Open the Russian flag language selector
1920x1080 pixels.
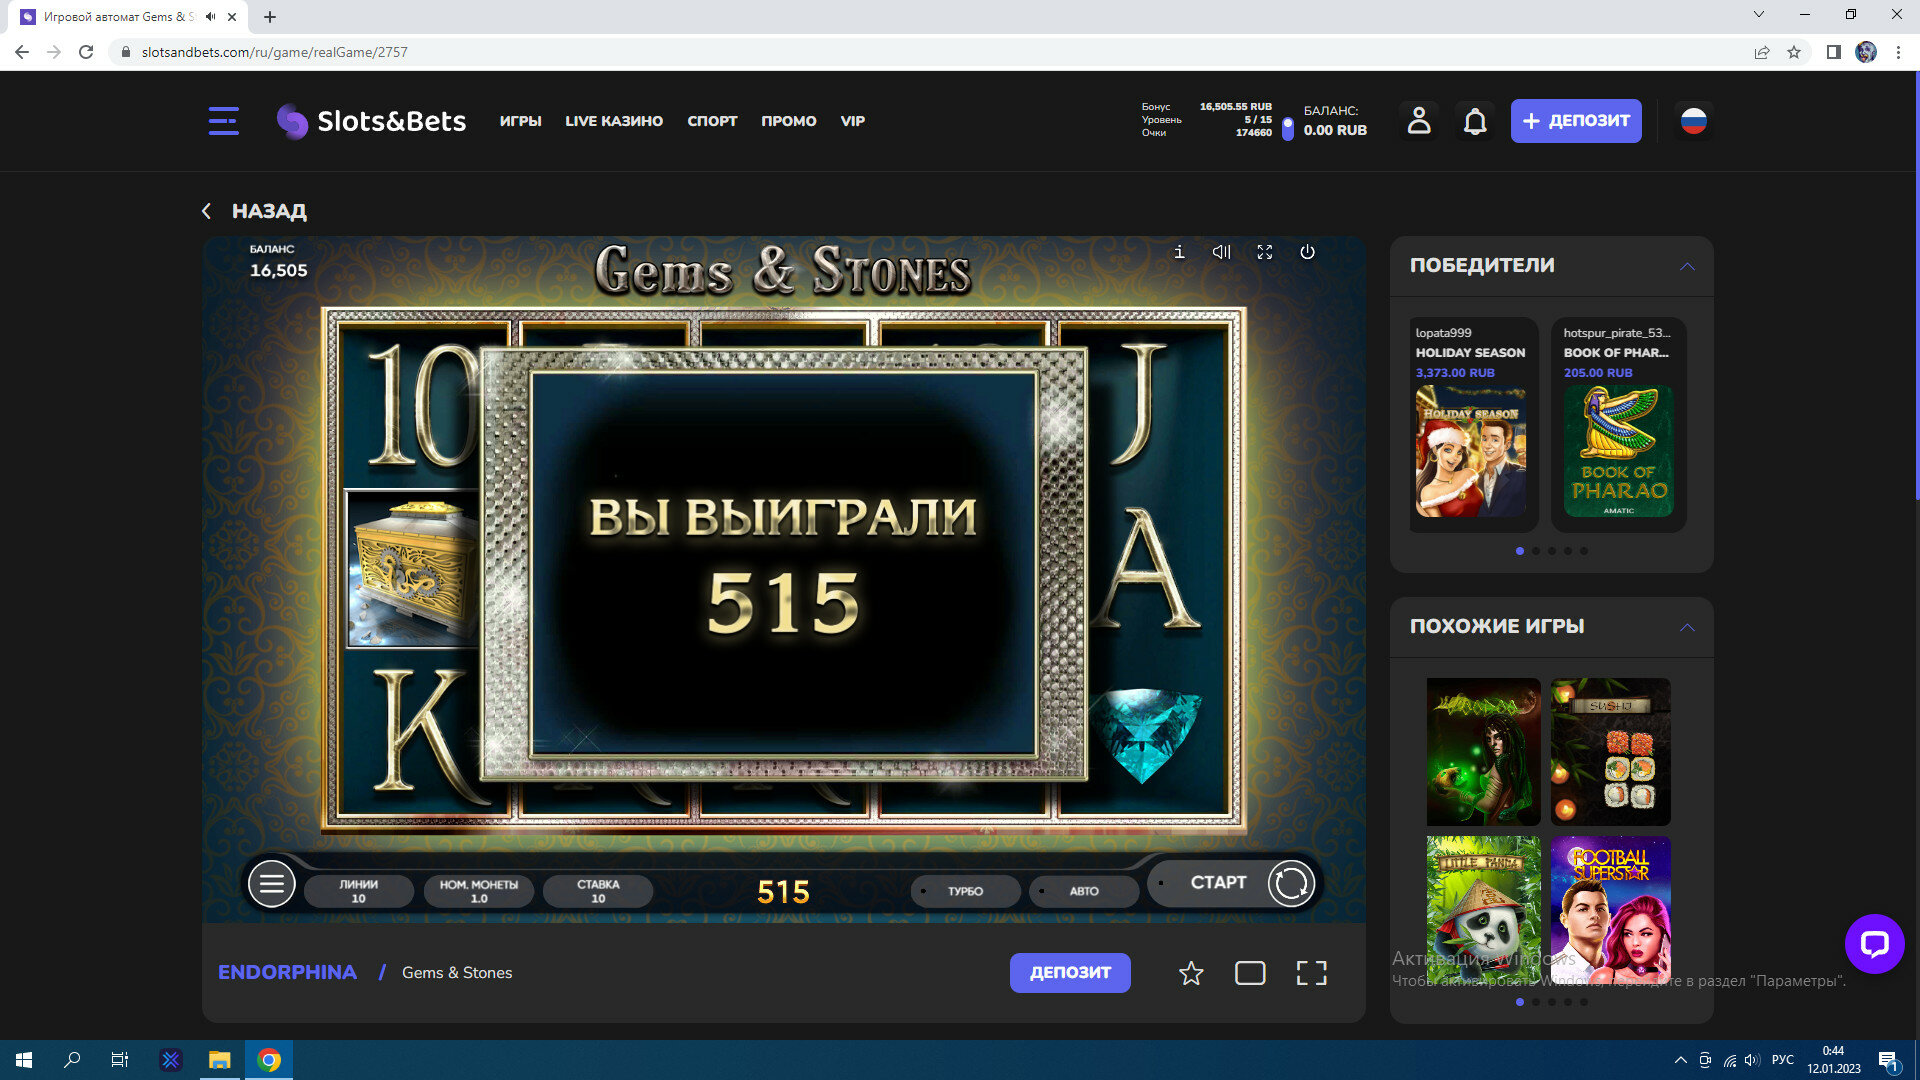pyautogui.click(x=1693, y=121)
